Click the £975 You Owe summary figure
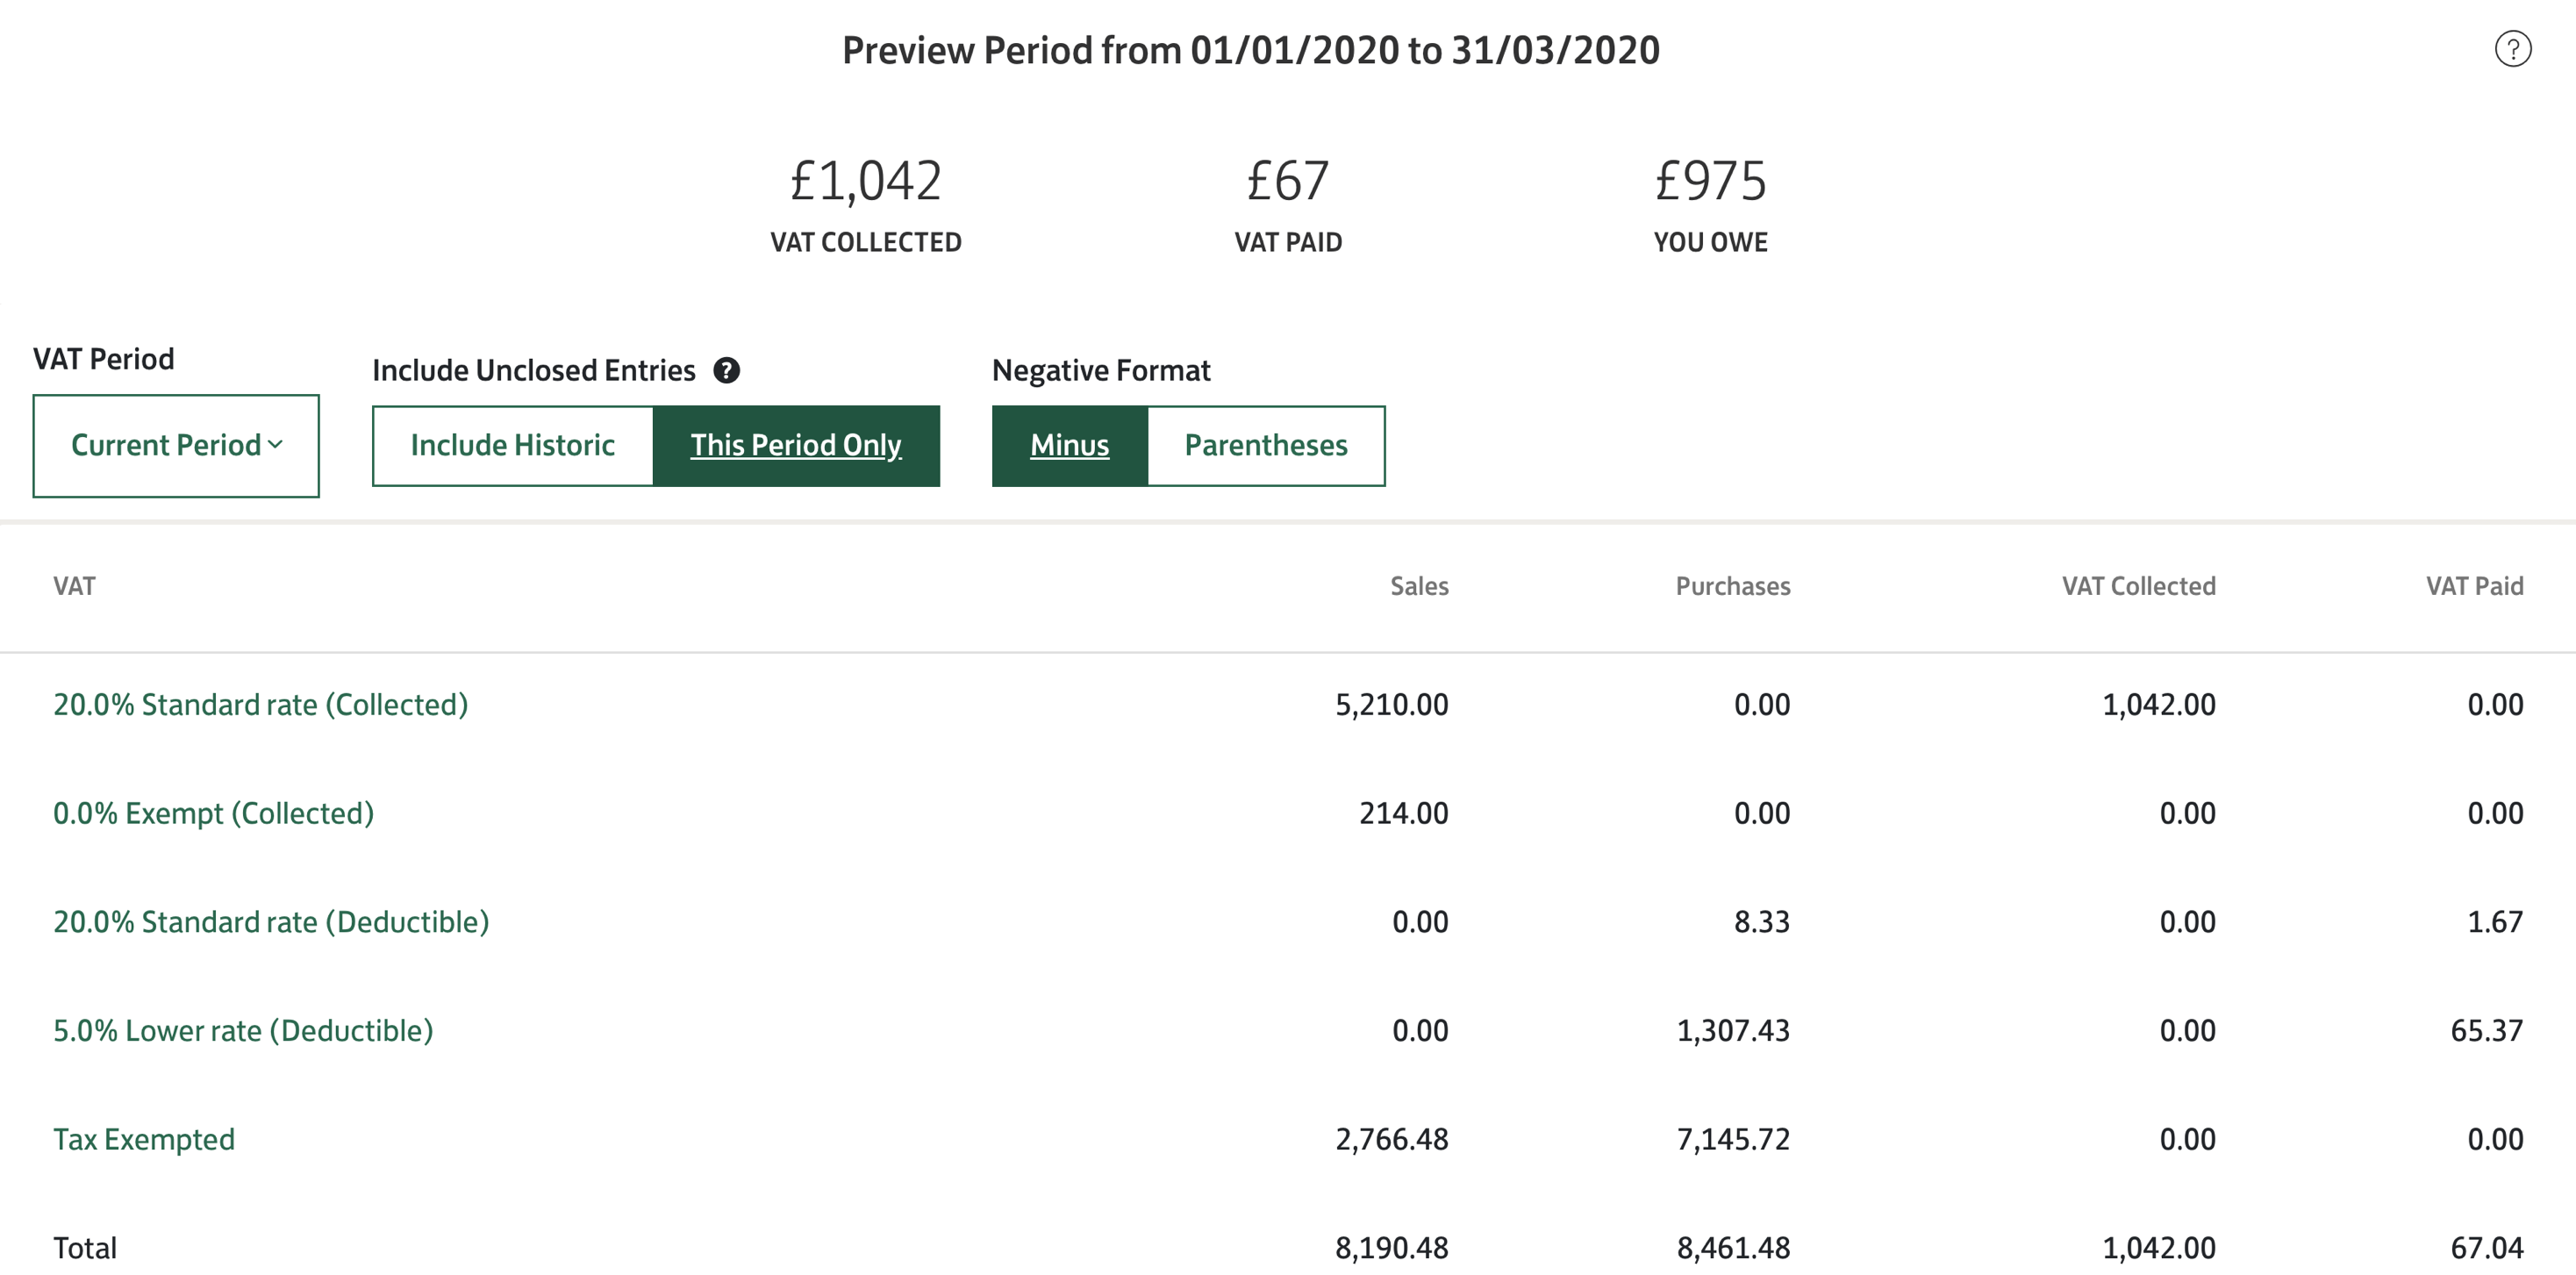The height and width of the screenshot is (1275, 2576). pyautogui.click(x=1710, y=182)
